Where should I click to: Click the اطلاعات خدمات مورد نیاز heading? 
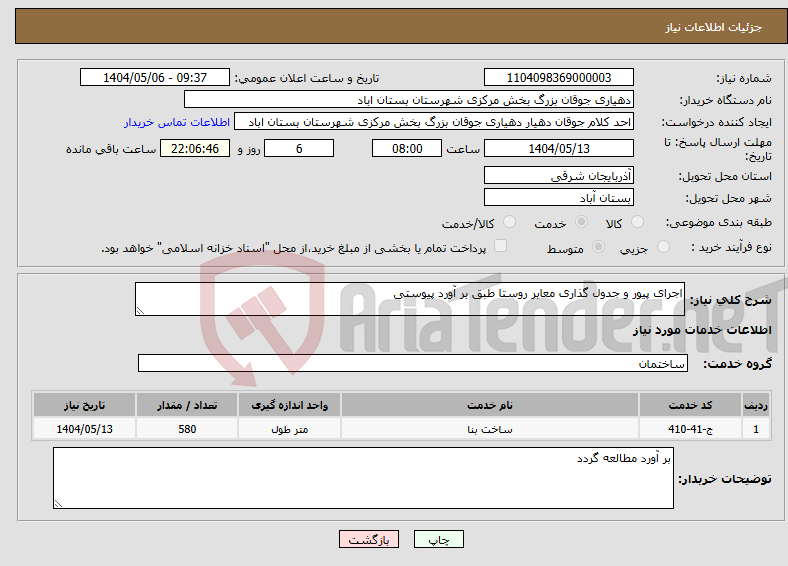[x=702, y=330]
